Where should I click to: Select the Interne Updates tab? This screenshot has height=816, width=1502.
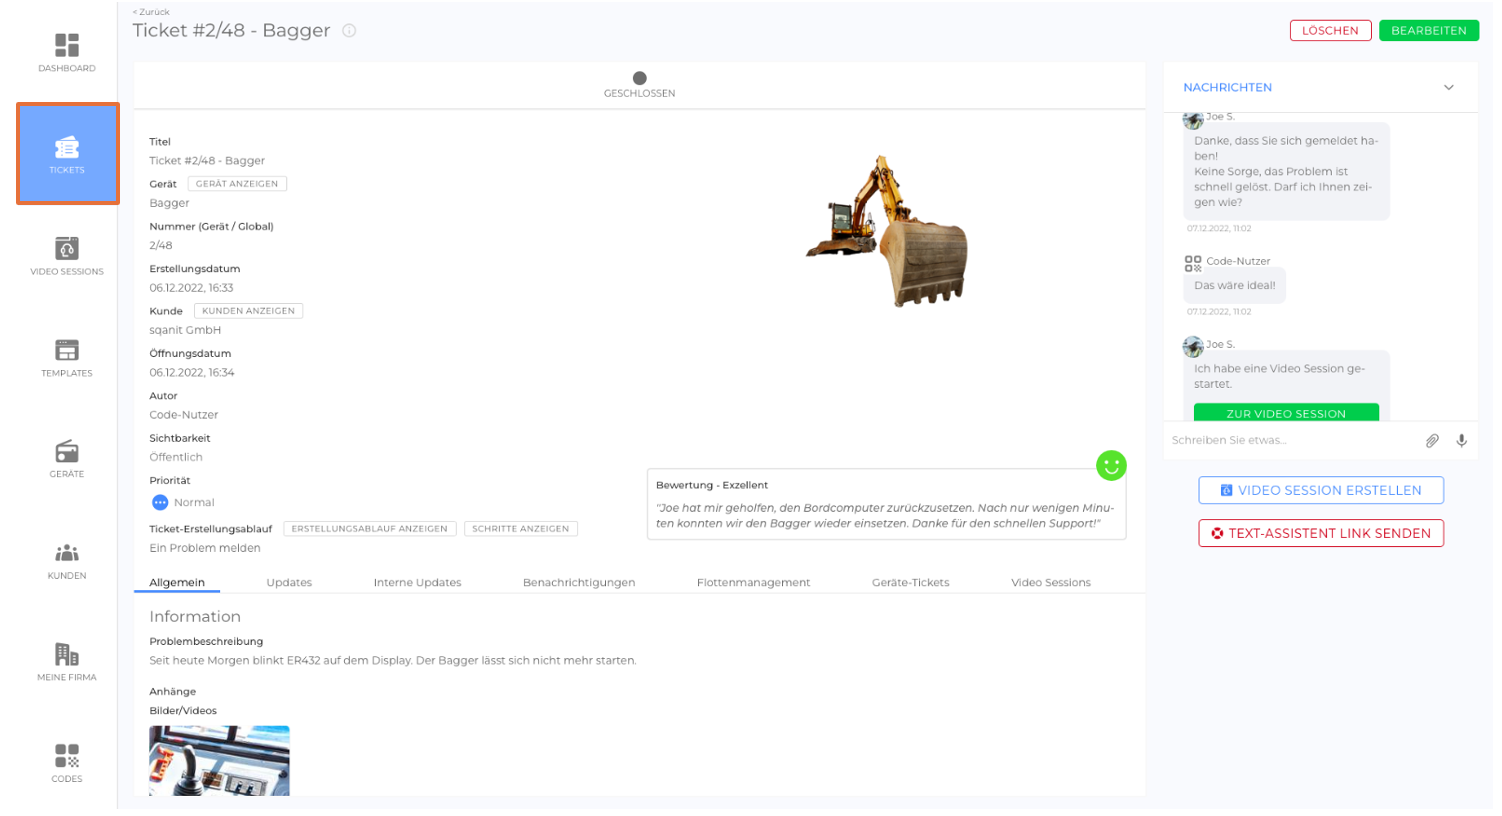click(x=417, y=583)
